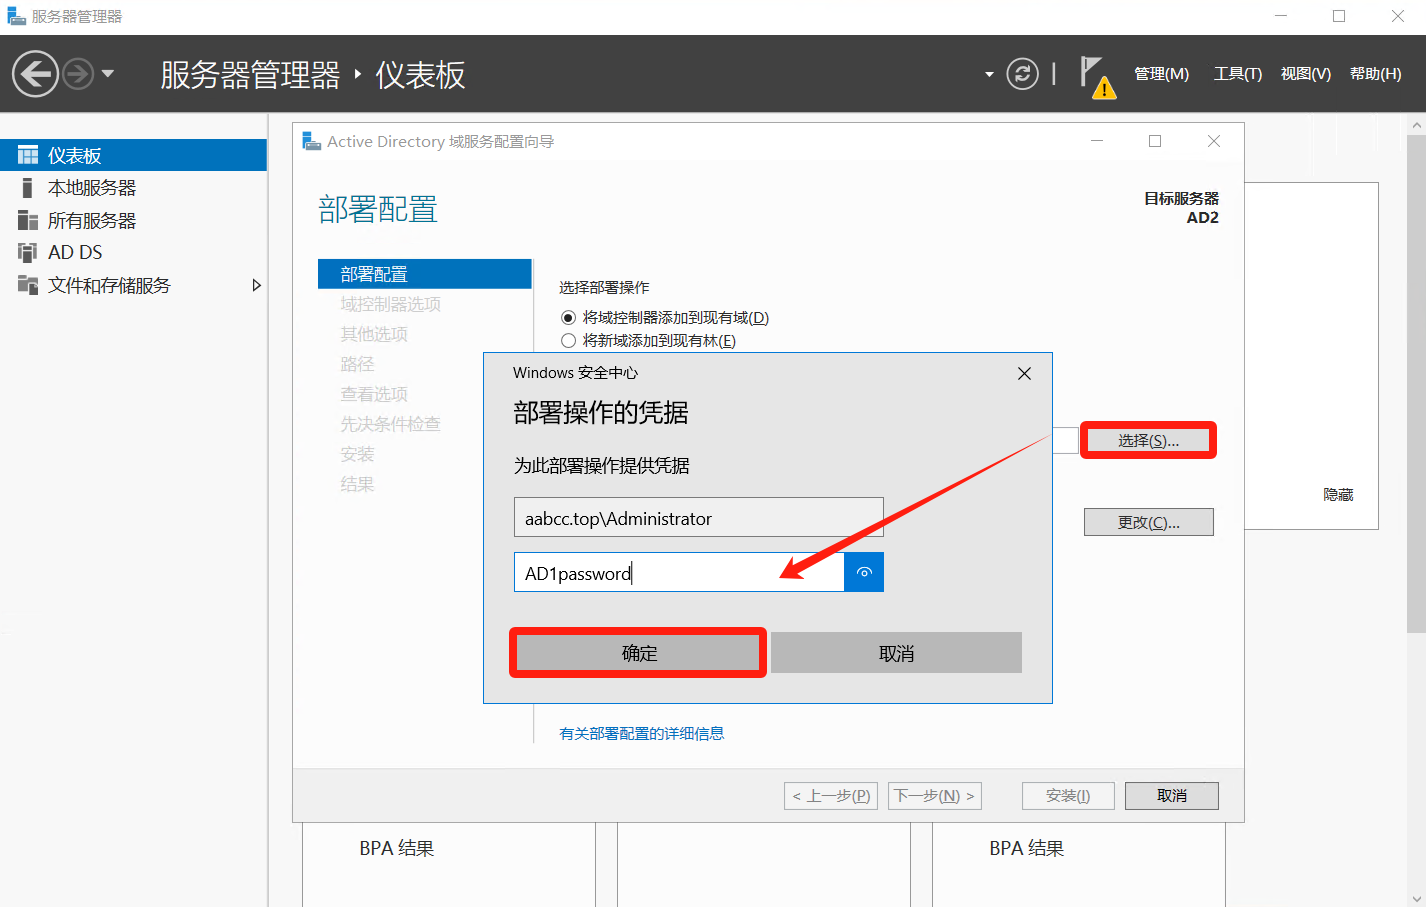This screenshot has width=1426, height=907.
Task: Click the back navigation arrow icon
Action: pos(35,74)
